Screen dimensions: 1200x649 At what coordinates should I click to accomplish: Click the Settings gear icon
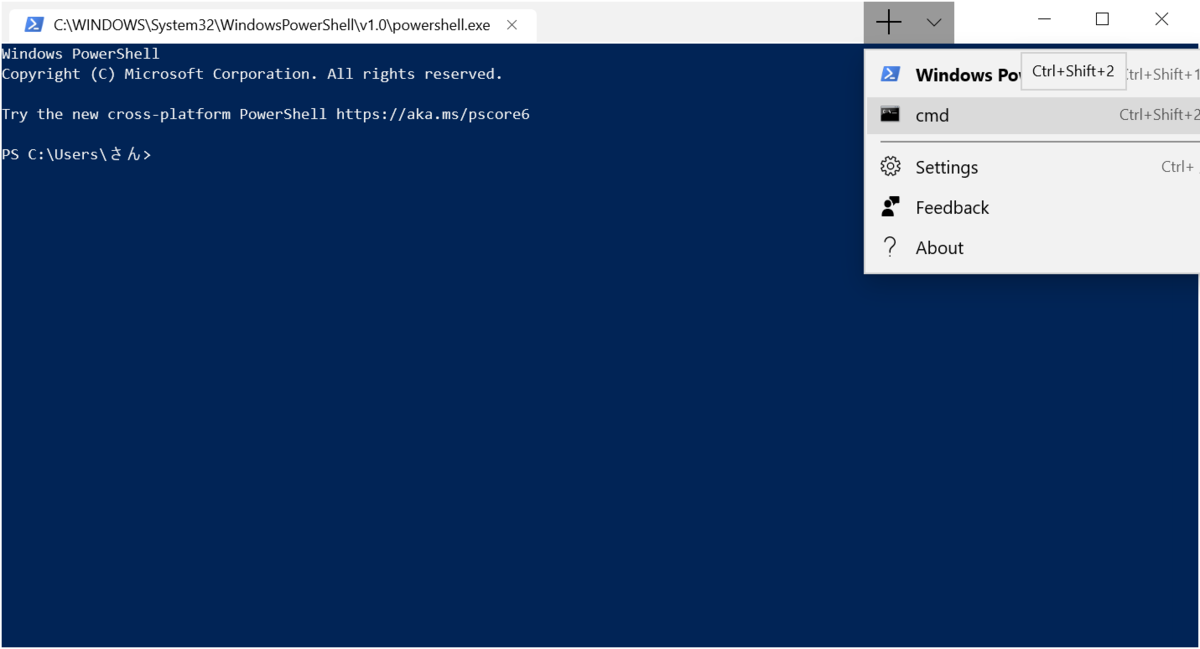(890, 167)
